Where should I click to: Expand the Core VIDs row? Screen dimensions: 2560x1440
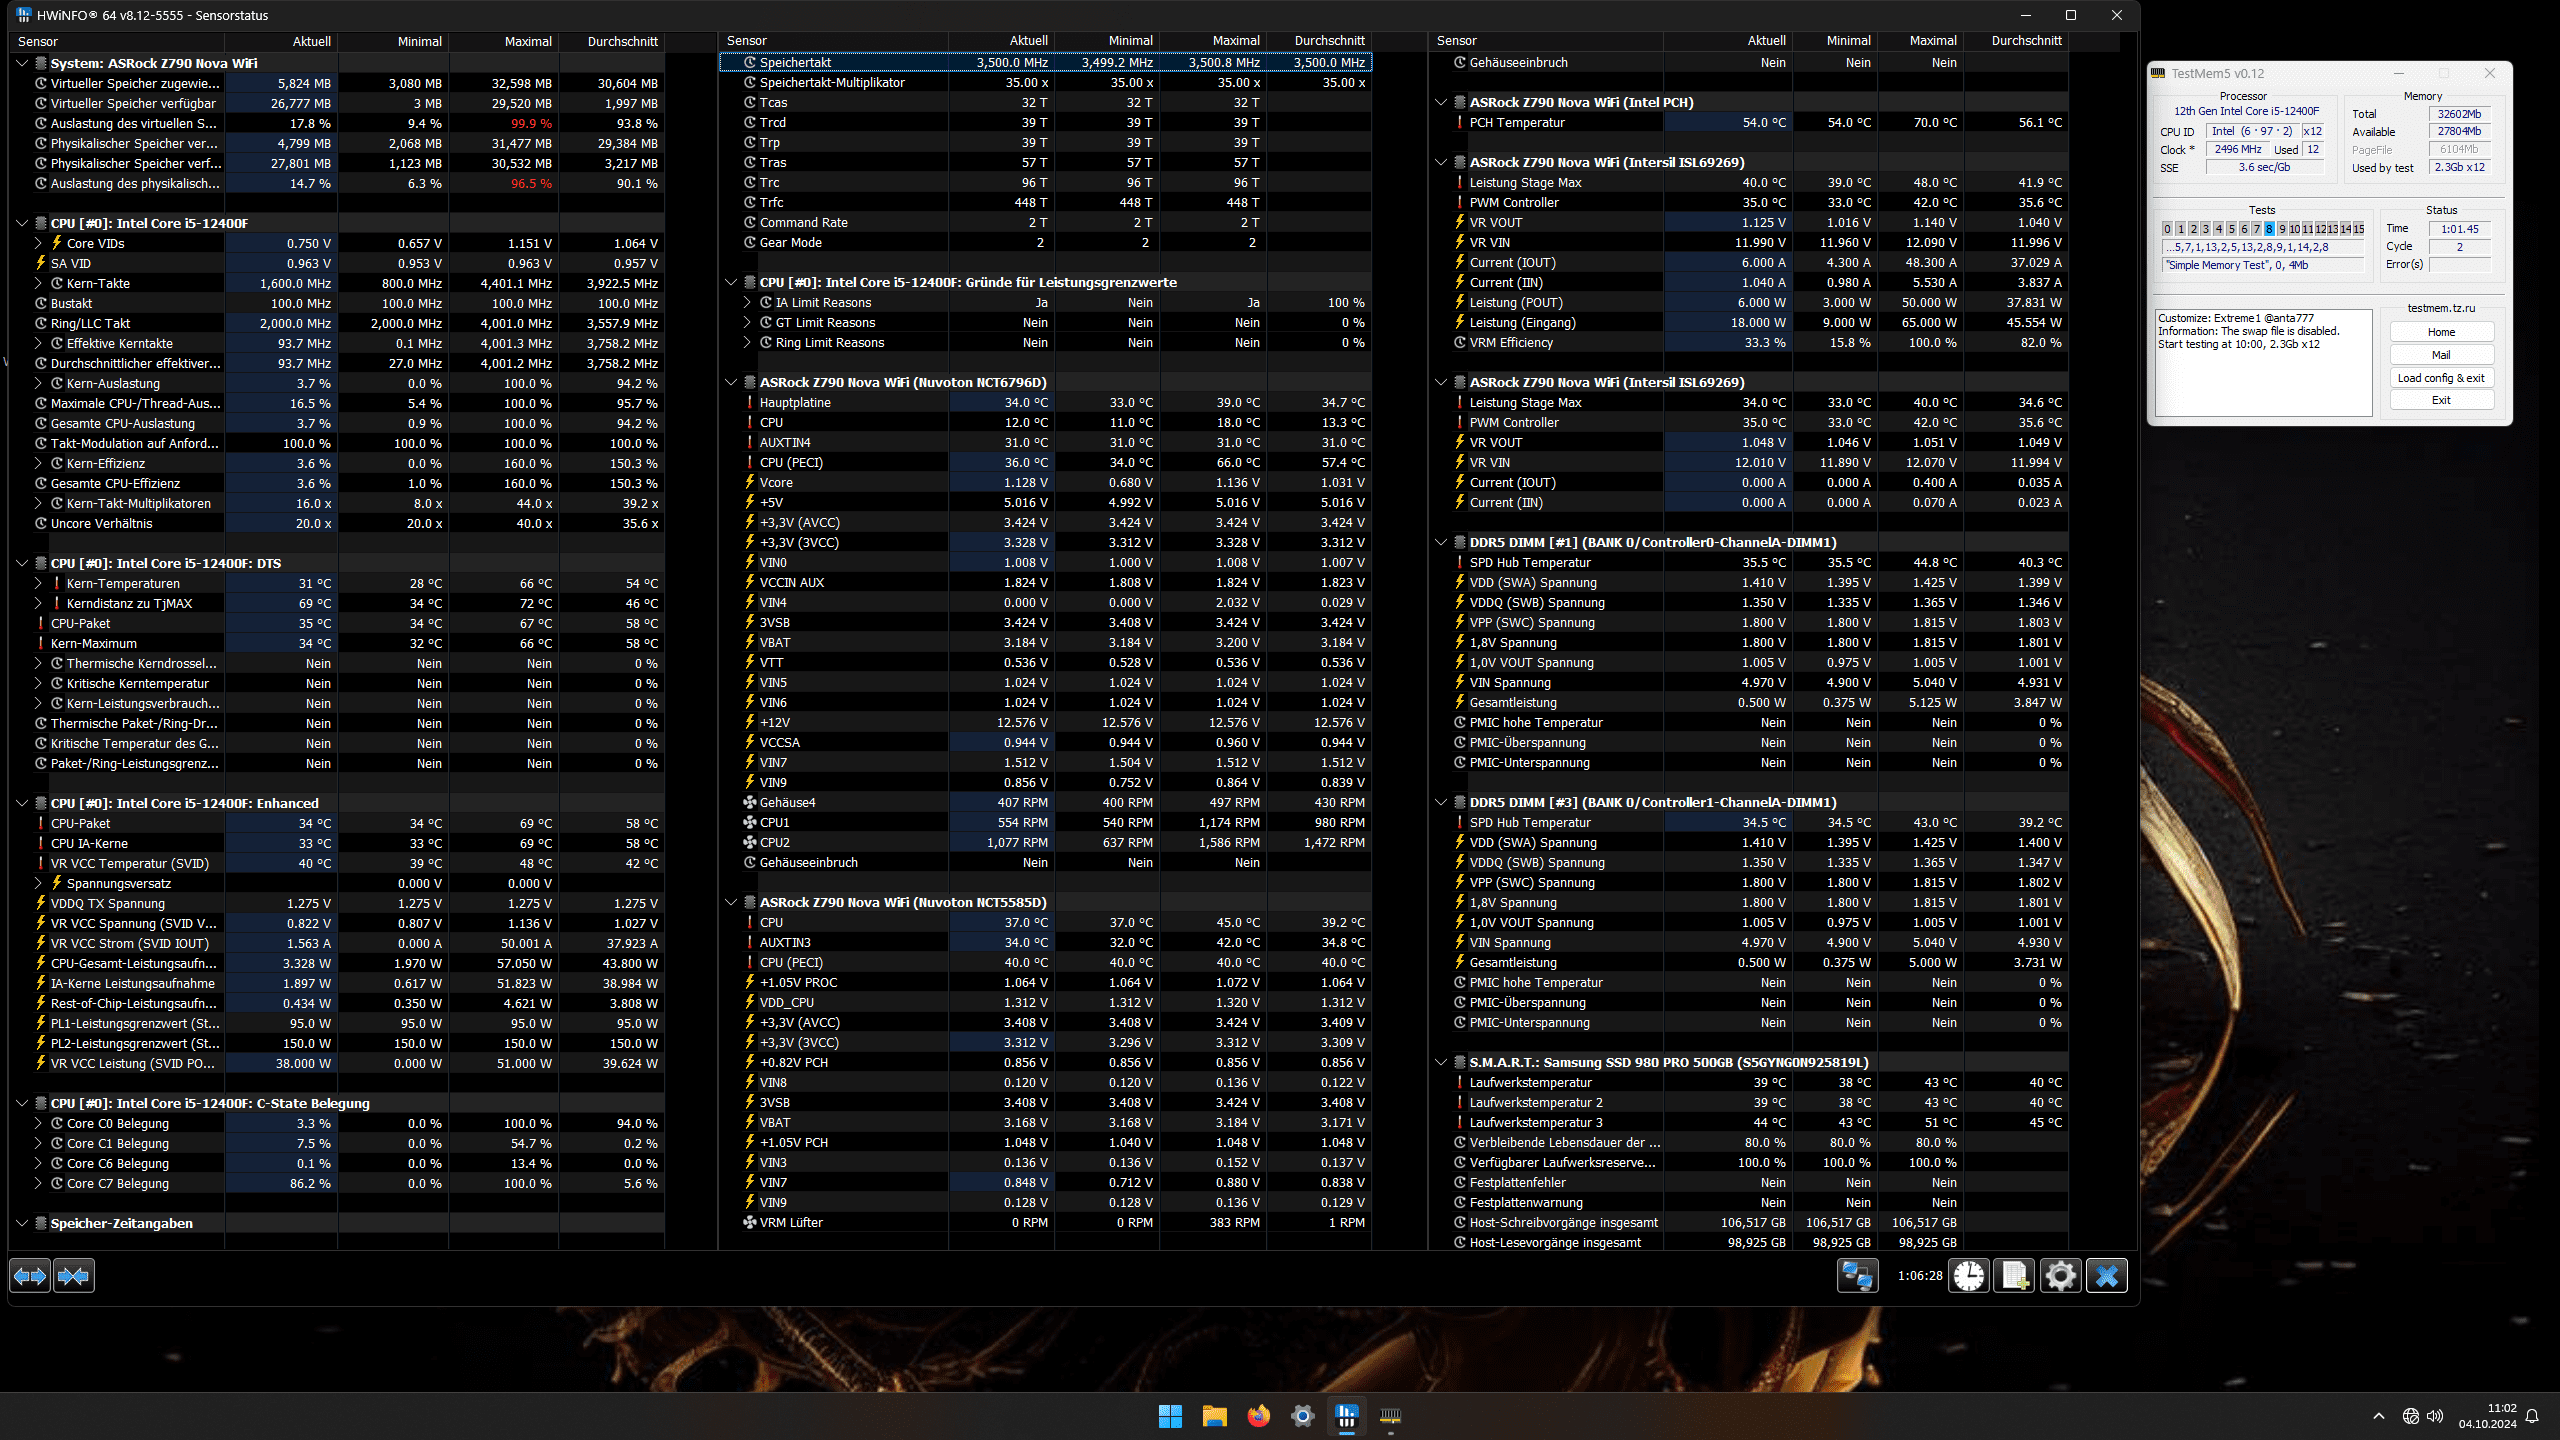pos(38,243)
